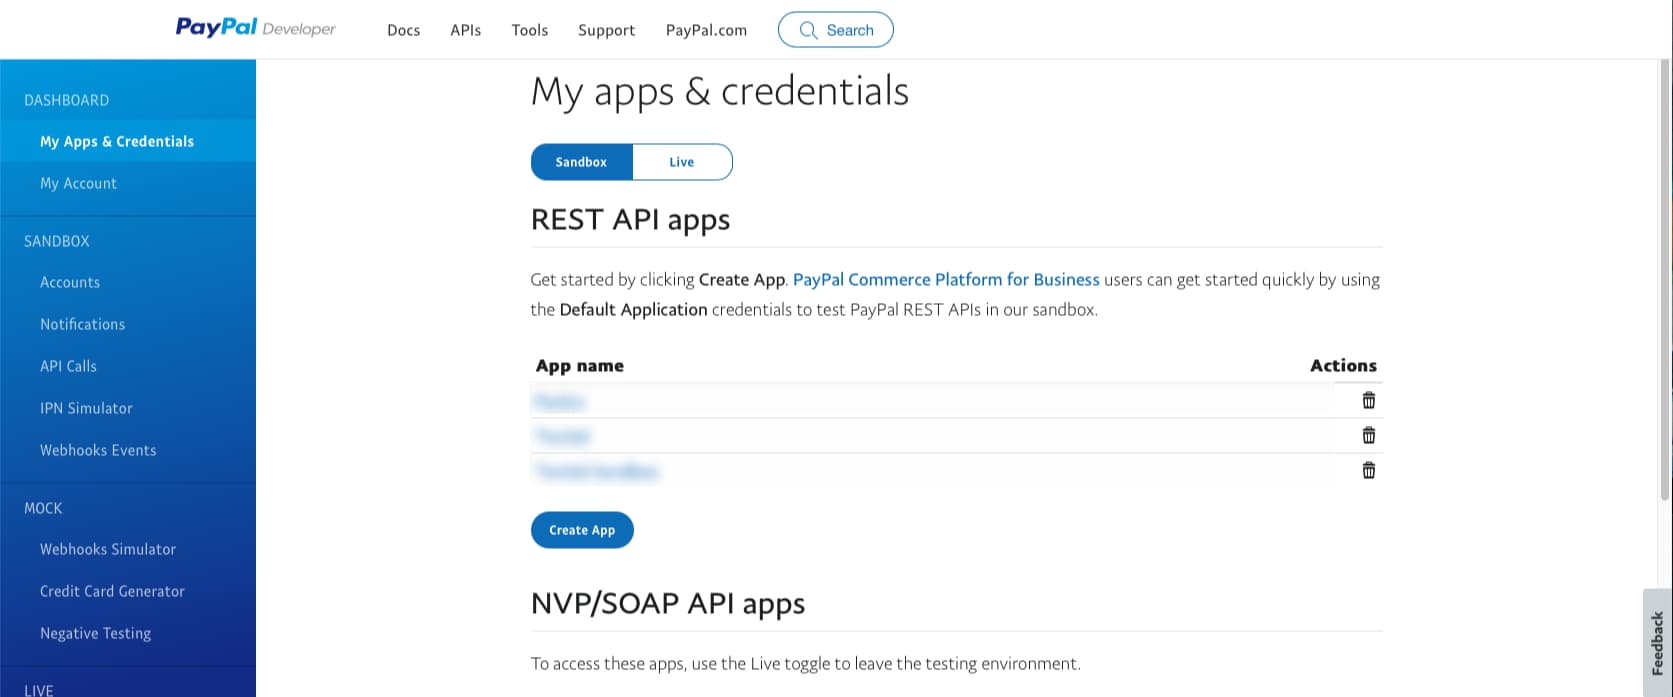Open the Docs menu
Image resolution: width=1673 pixels, height=697 pixels.
click(x=403, y=30)
